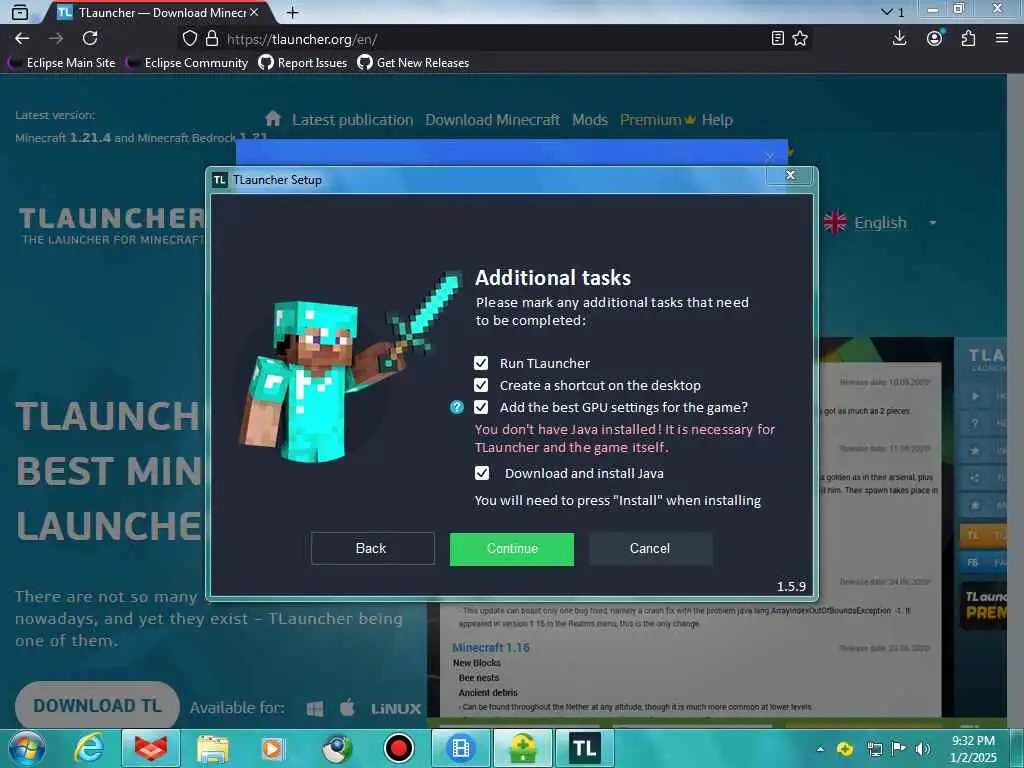The height and width of the screenshot is (768, 1024).
Task: Open the browser downloads panel
Action: [899, 39]
